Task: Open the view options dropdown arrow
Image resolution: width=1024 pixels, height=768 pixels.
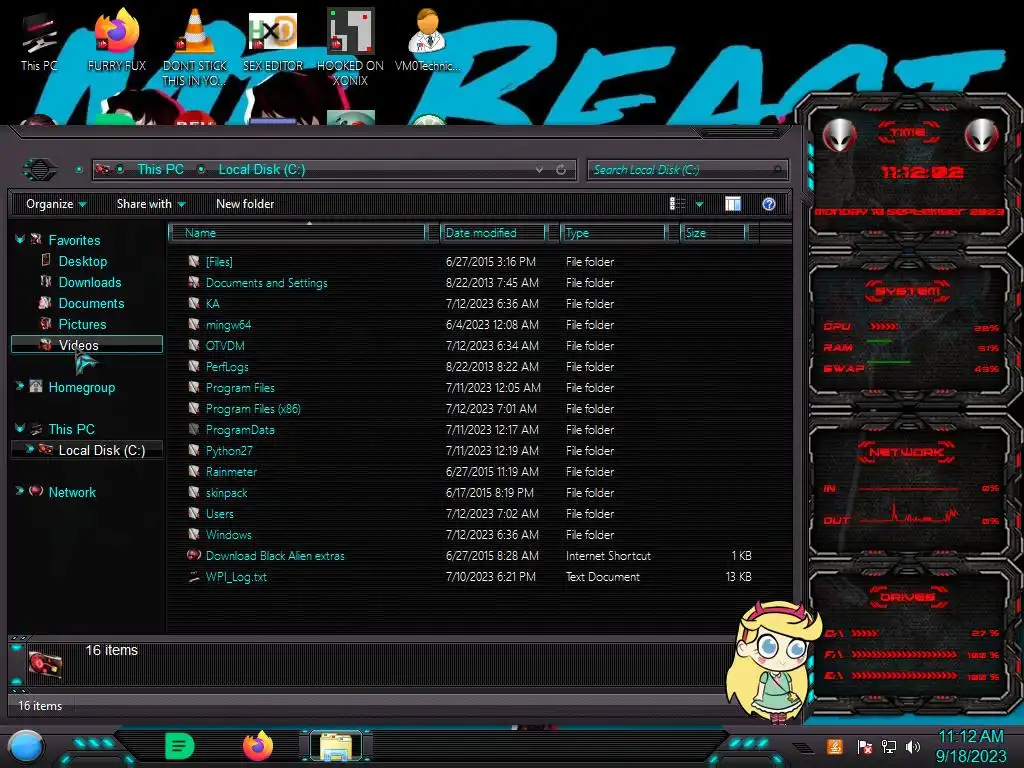Action: (699, 204)
